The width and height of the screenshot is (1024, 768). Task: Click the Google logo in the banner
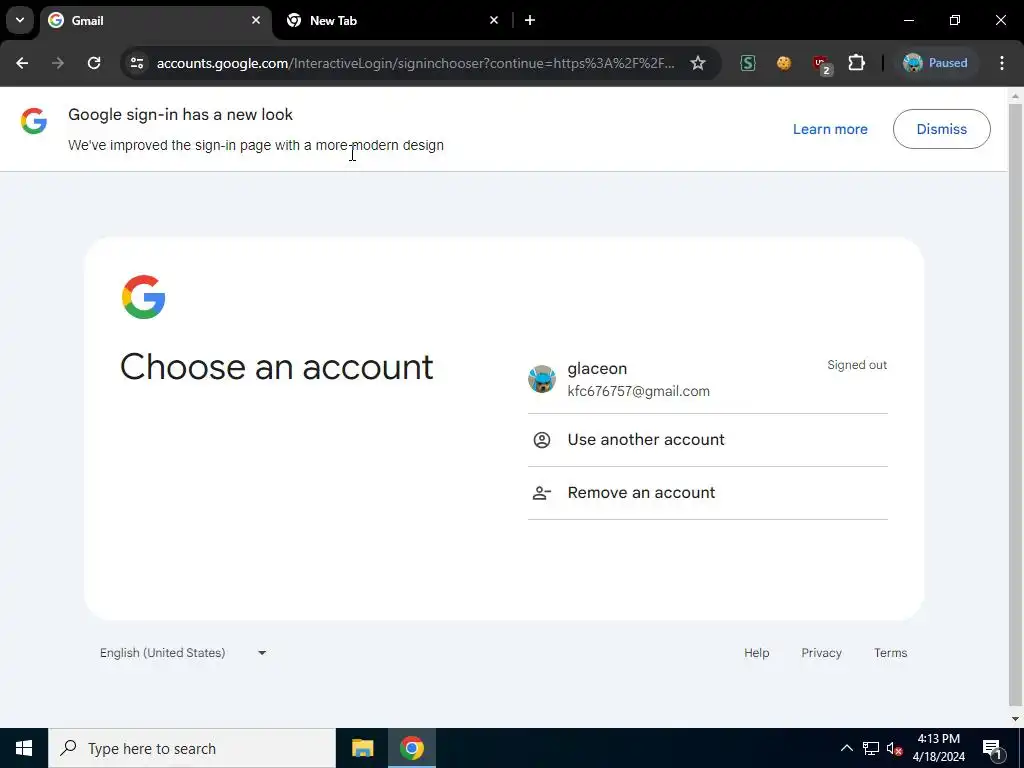34,121
